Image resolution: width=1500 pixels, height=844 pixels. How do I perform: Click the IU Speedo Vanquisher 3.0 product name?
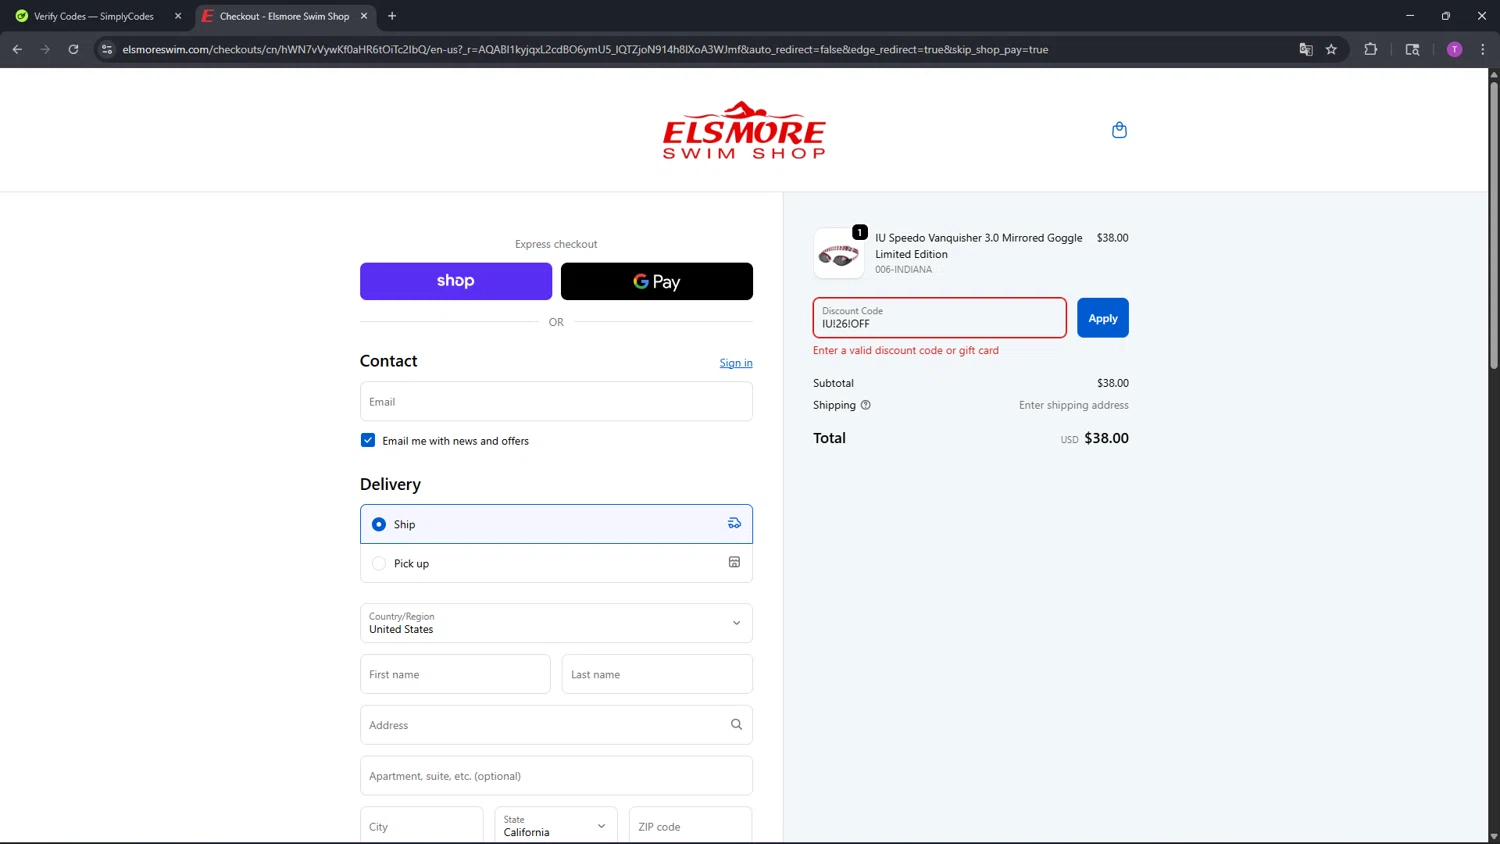click(x=979, y=246)
